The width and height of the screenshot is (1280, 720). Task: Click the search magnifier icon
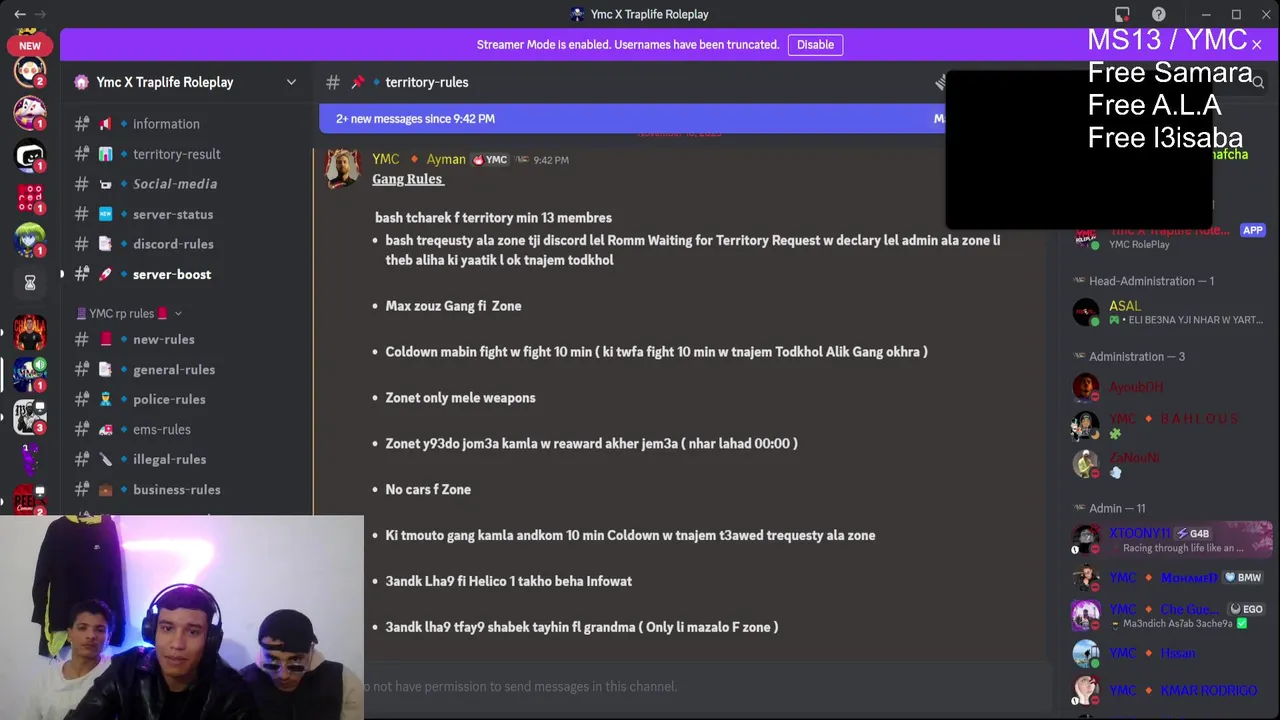(x=1258, y=83)
